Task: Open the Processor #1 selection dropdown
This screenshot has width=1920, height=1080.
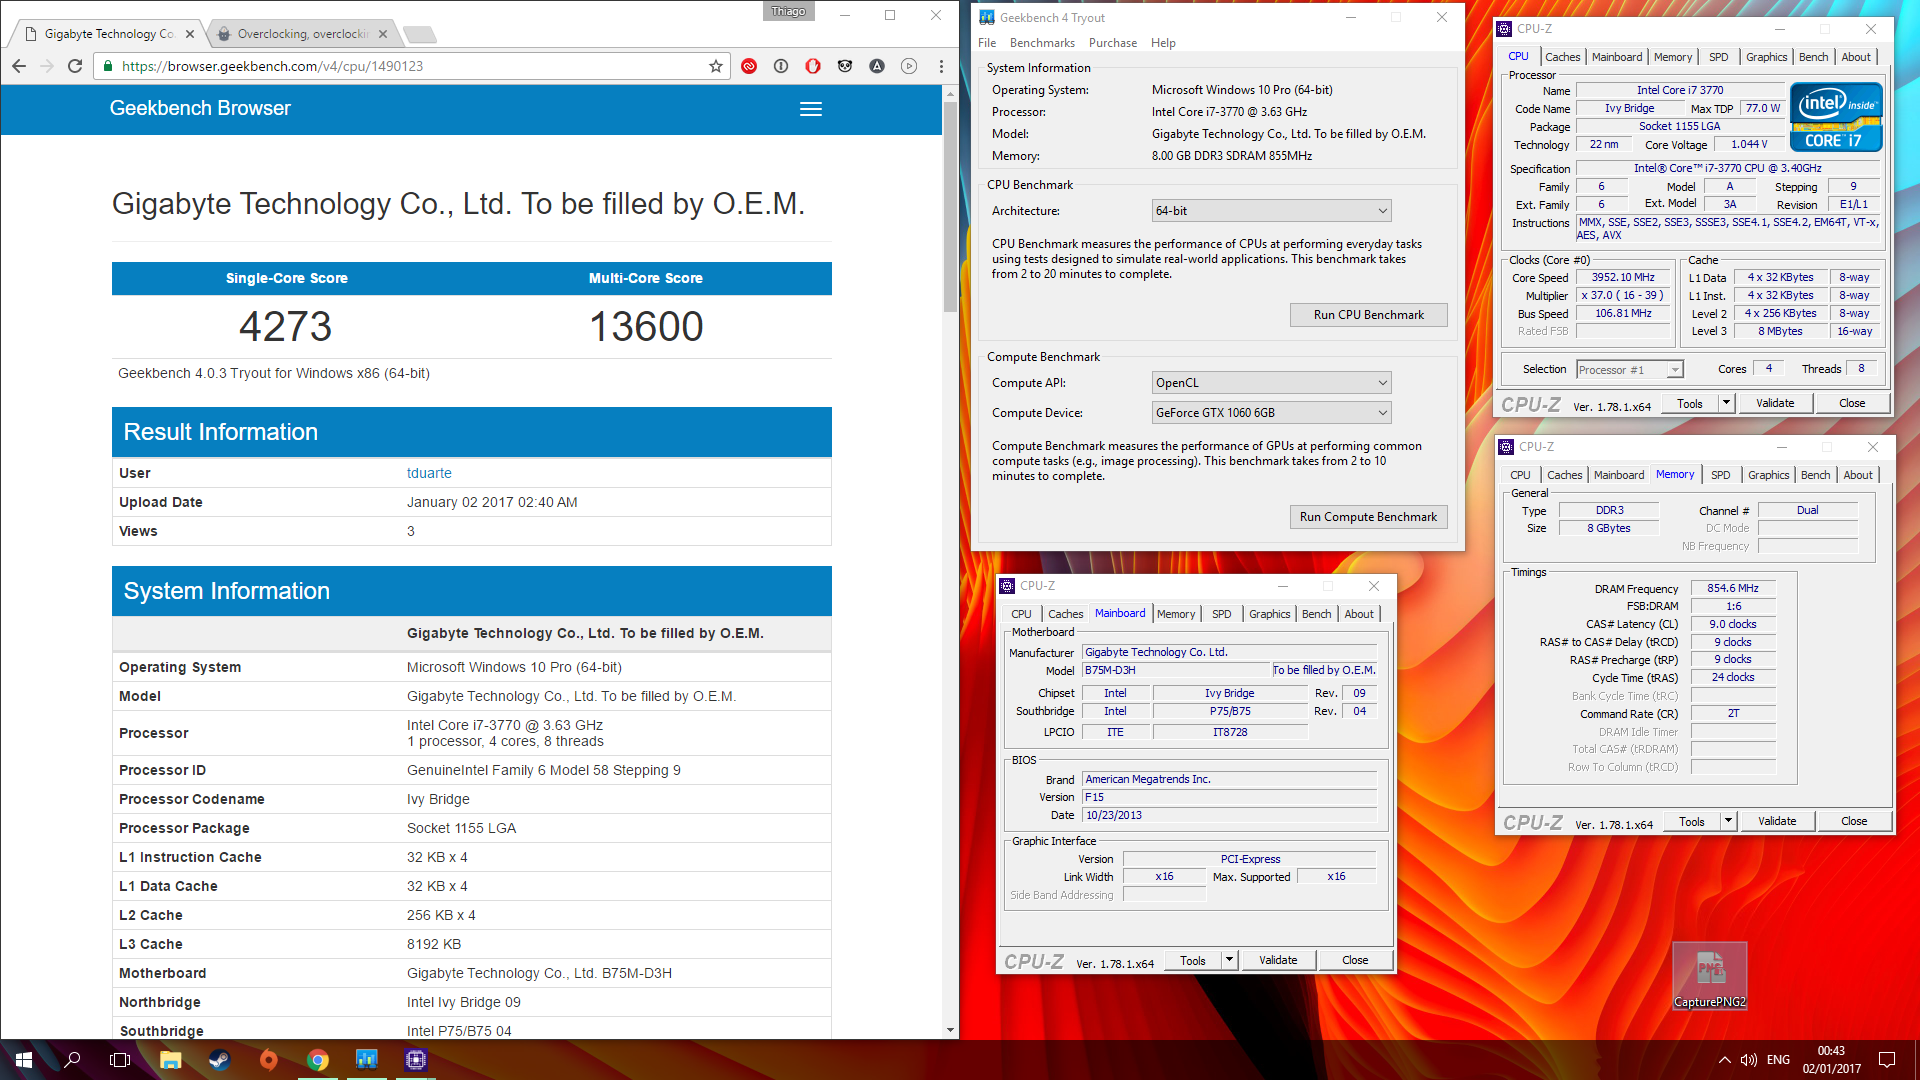Action: point(1630,370)
